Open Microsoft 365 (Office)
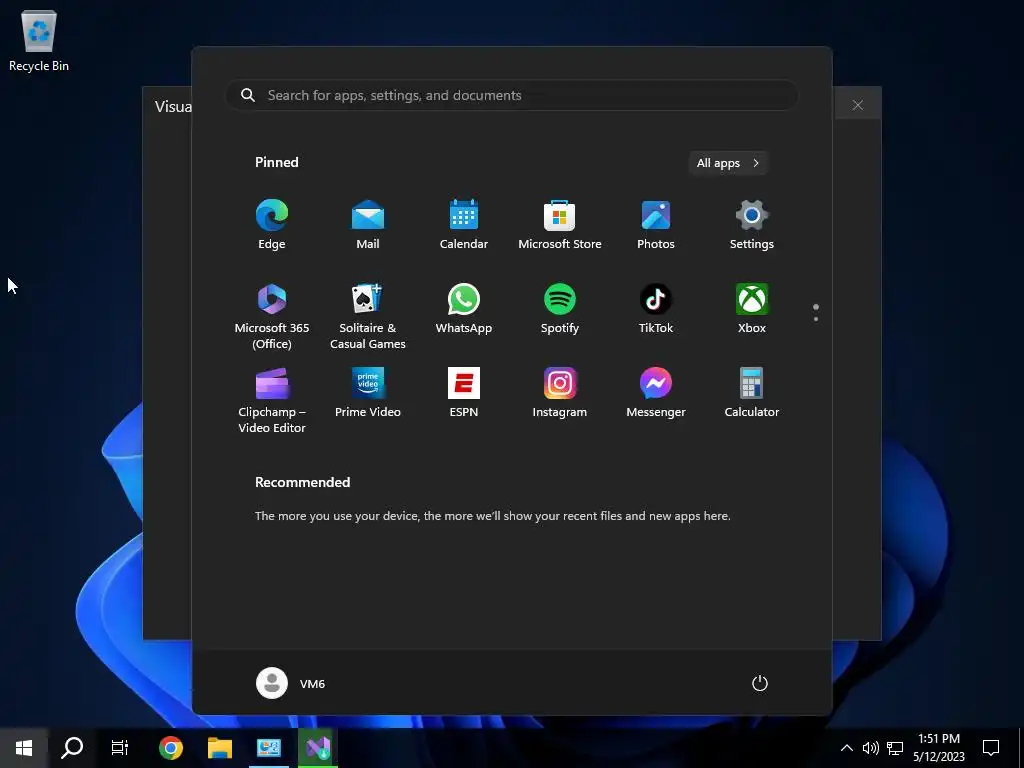 pyautogui.click(x=272, y=316)
